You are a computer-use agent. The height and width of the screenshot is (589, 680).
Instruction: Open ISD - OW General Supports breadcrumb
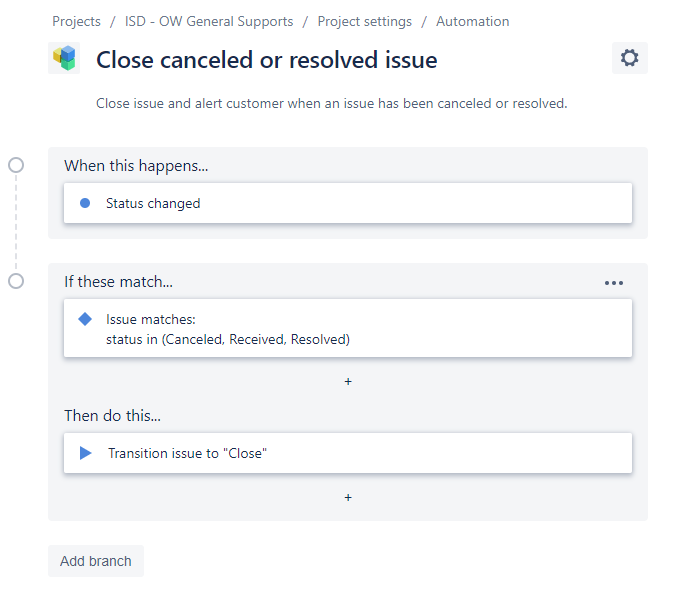point(209,21)
